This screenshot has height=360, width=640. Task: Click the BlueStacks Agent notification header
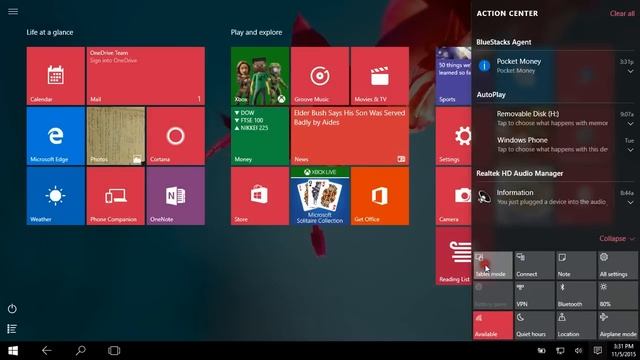point(504,42)
